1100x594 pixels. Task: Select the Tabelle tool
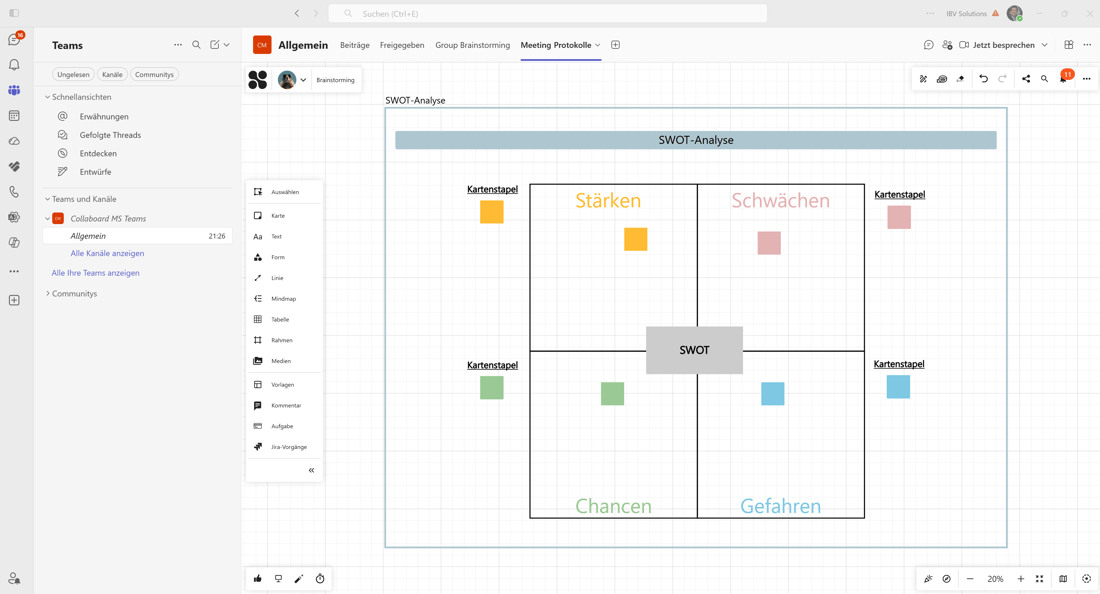tap(283, 318)
